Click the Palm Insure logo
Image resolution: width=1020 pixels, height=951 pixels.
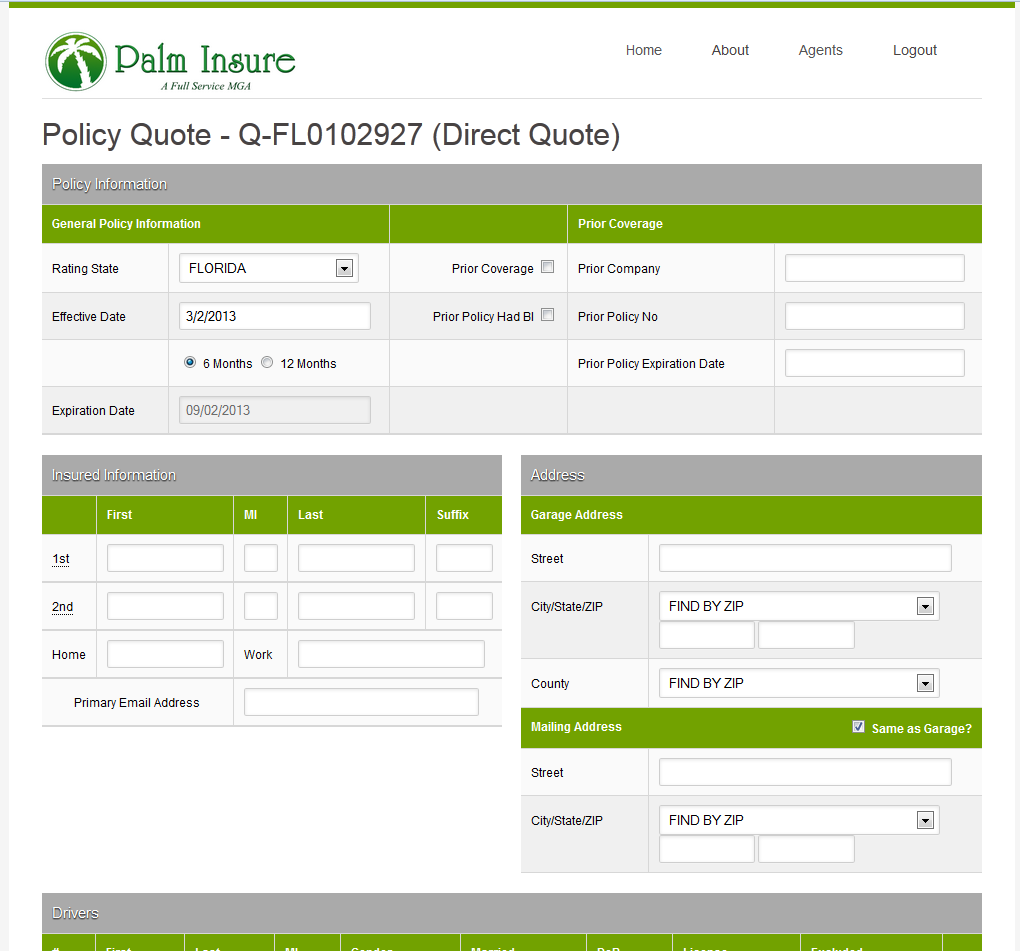click(170, 62)
